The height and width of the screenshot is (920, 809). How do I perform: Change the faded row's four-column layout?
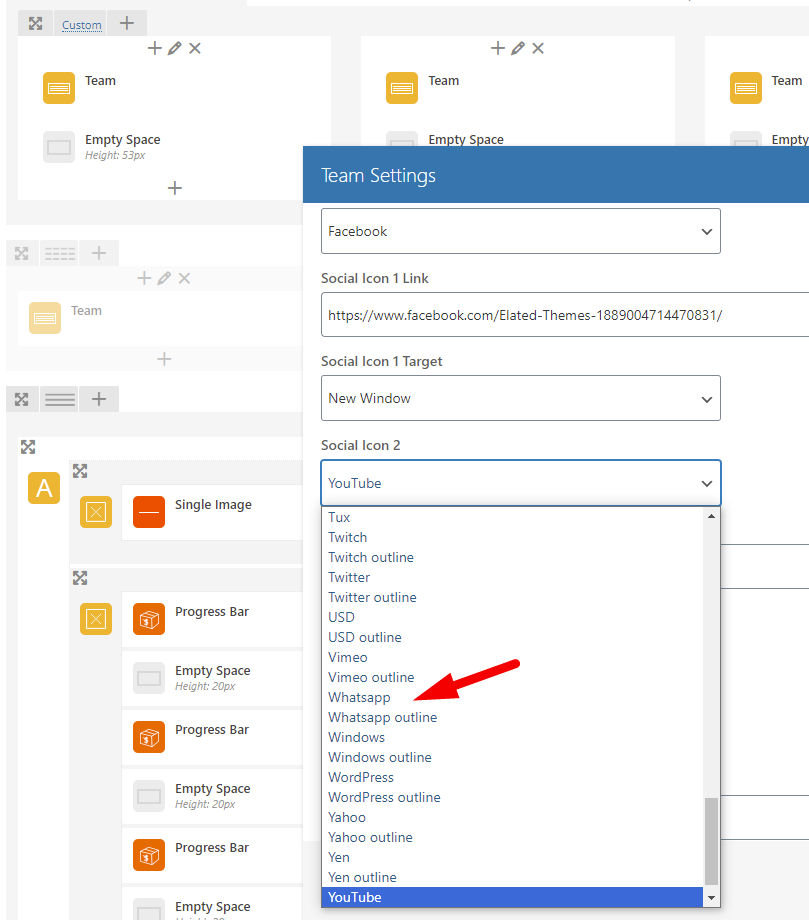(x=60, y=253)
